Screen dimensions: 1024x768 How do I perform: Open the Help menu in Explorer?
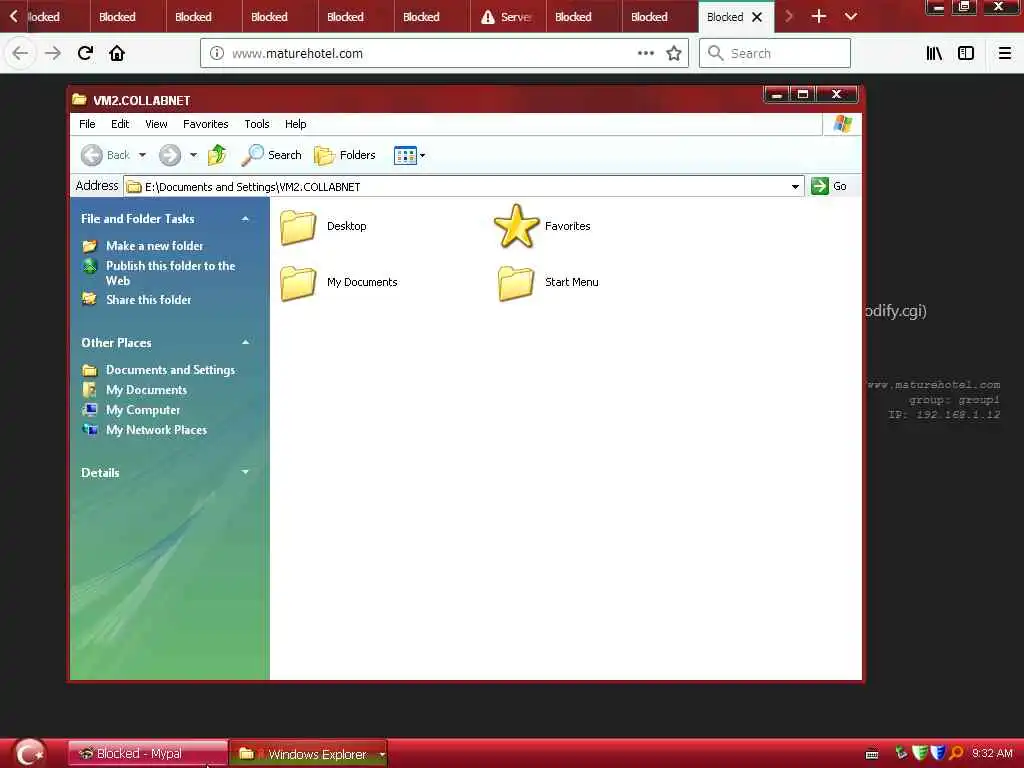coord(295,124)
